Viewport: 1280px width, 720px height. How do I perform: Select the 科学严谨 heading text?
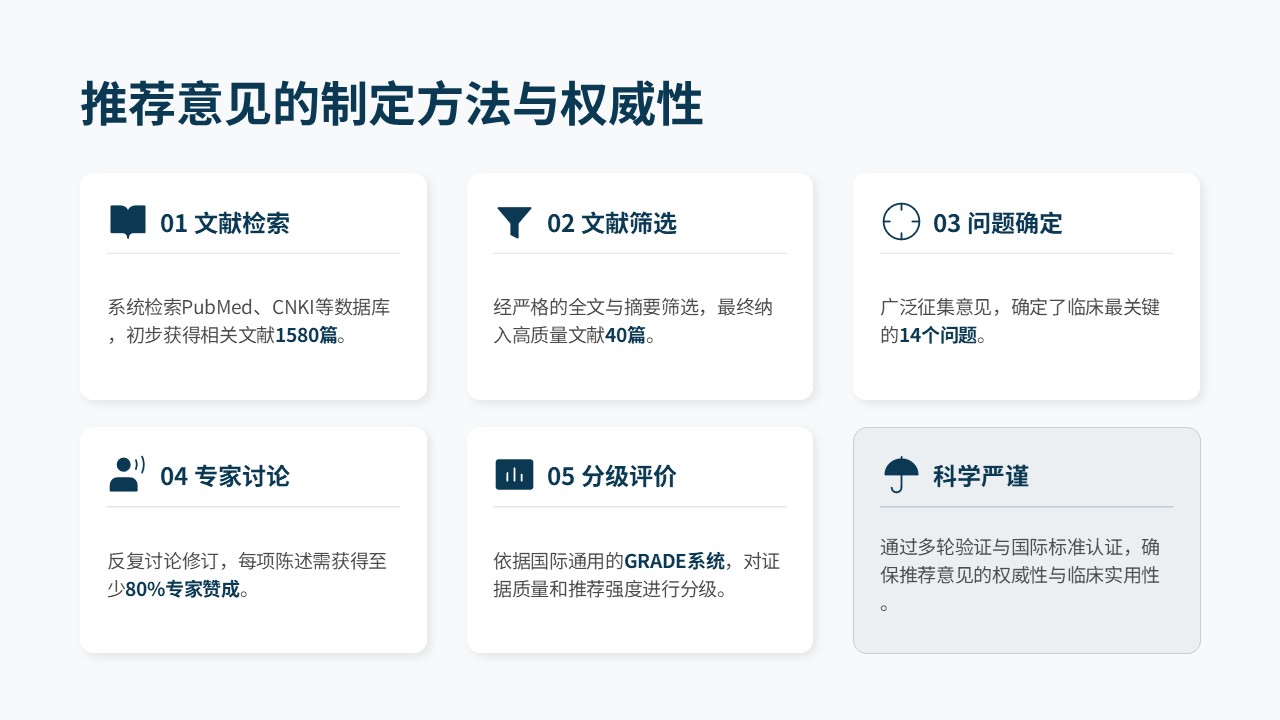point(980,477)
